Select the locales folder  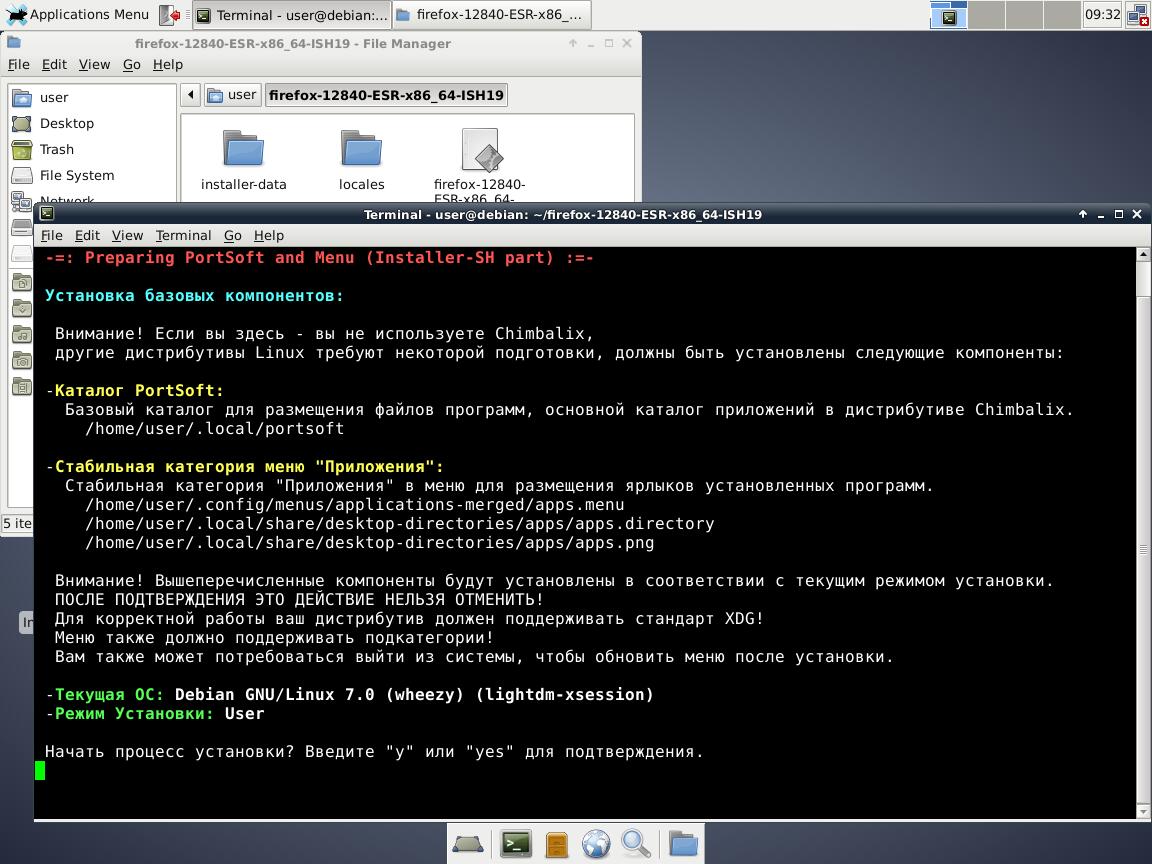click(361, 160)
